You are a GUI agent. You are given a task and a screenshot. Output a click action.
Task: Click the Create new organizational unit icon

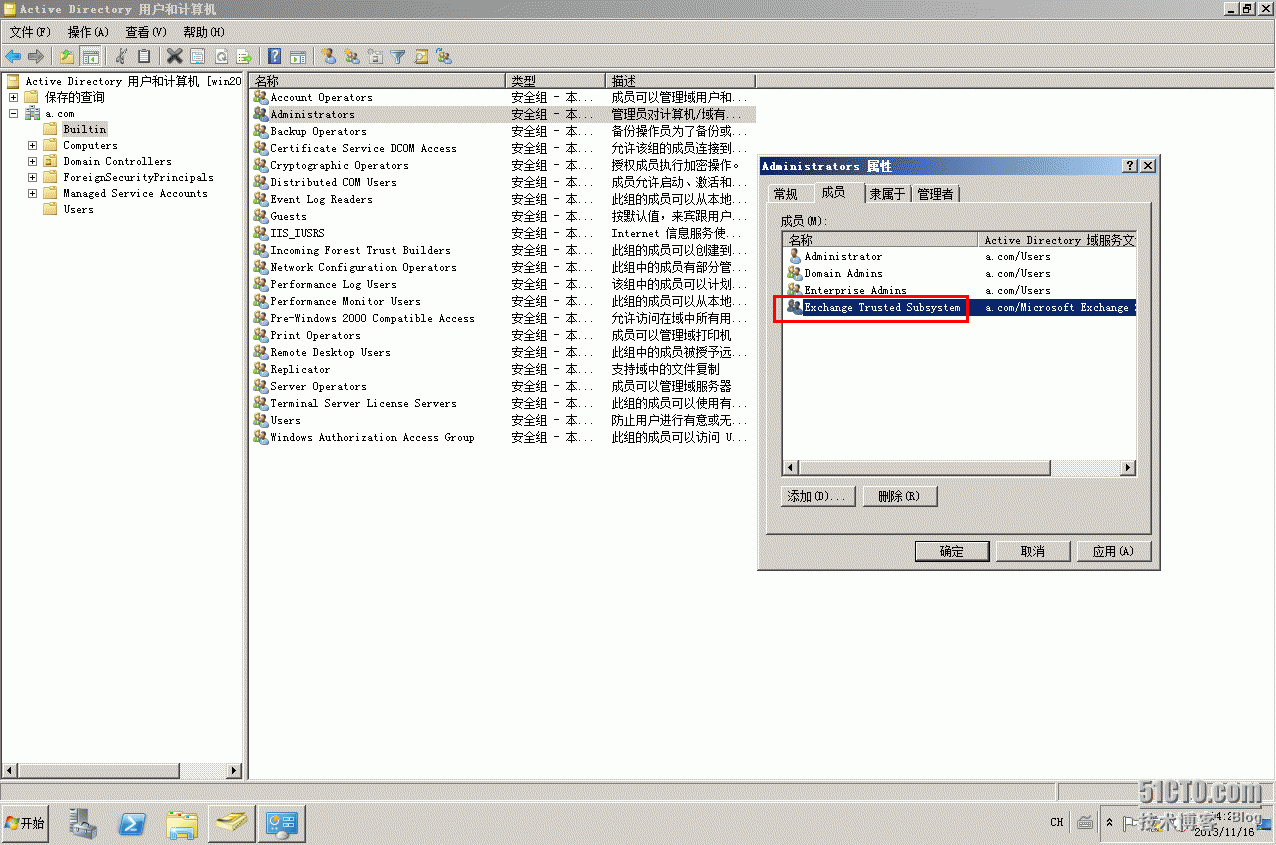(x=375, y=57)
